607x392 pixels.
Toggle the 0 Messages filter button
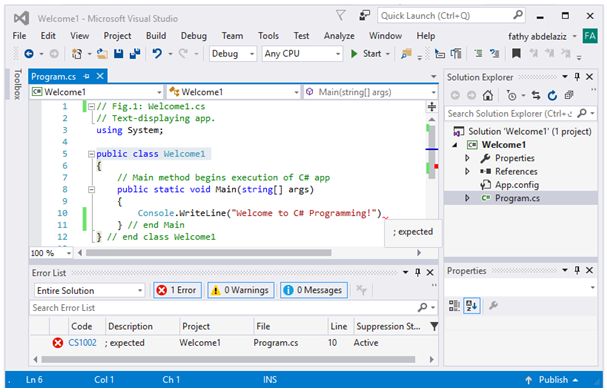(314, 290)
